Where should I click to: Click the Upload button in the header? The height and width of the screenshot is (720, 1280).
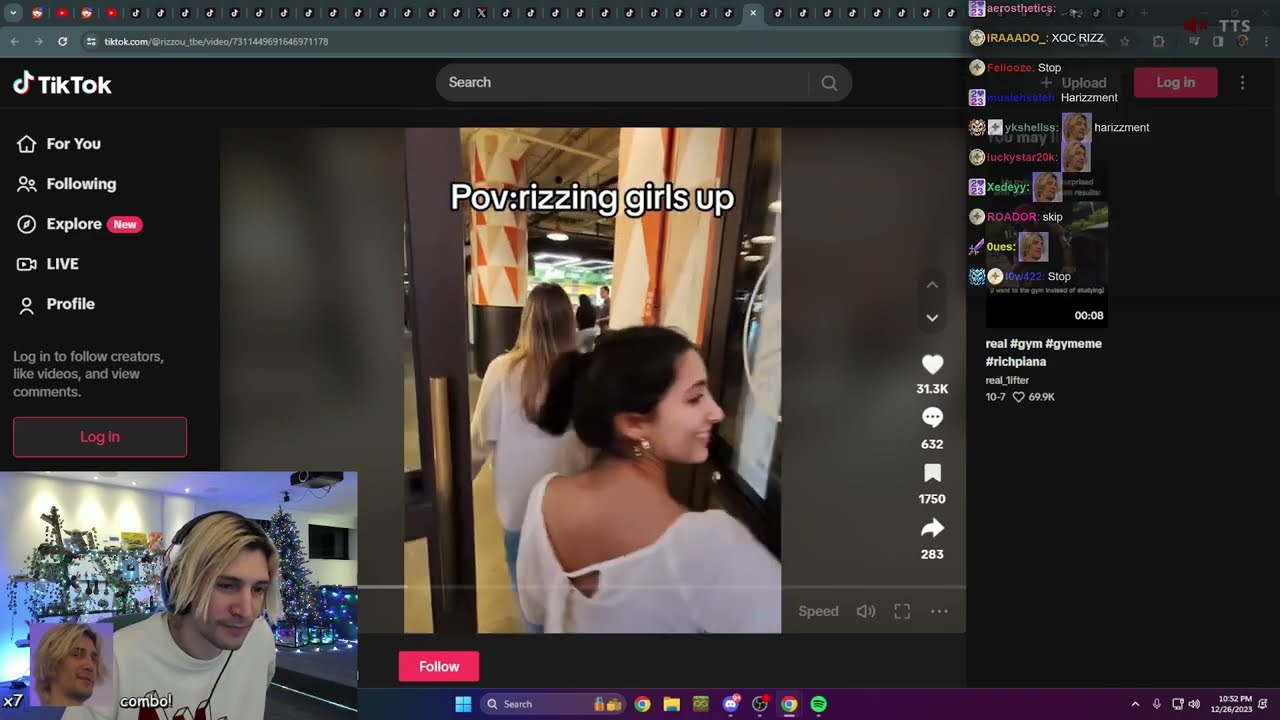(x=1074, y=83)
